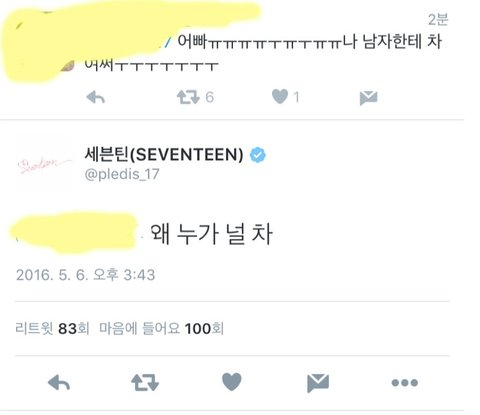This screenshot has width=480, height=415.
Task: Reply to the SEVENTEEN tweet
Action: [59, 382]
